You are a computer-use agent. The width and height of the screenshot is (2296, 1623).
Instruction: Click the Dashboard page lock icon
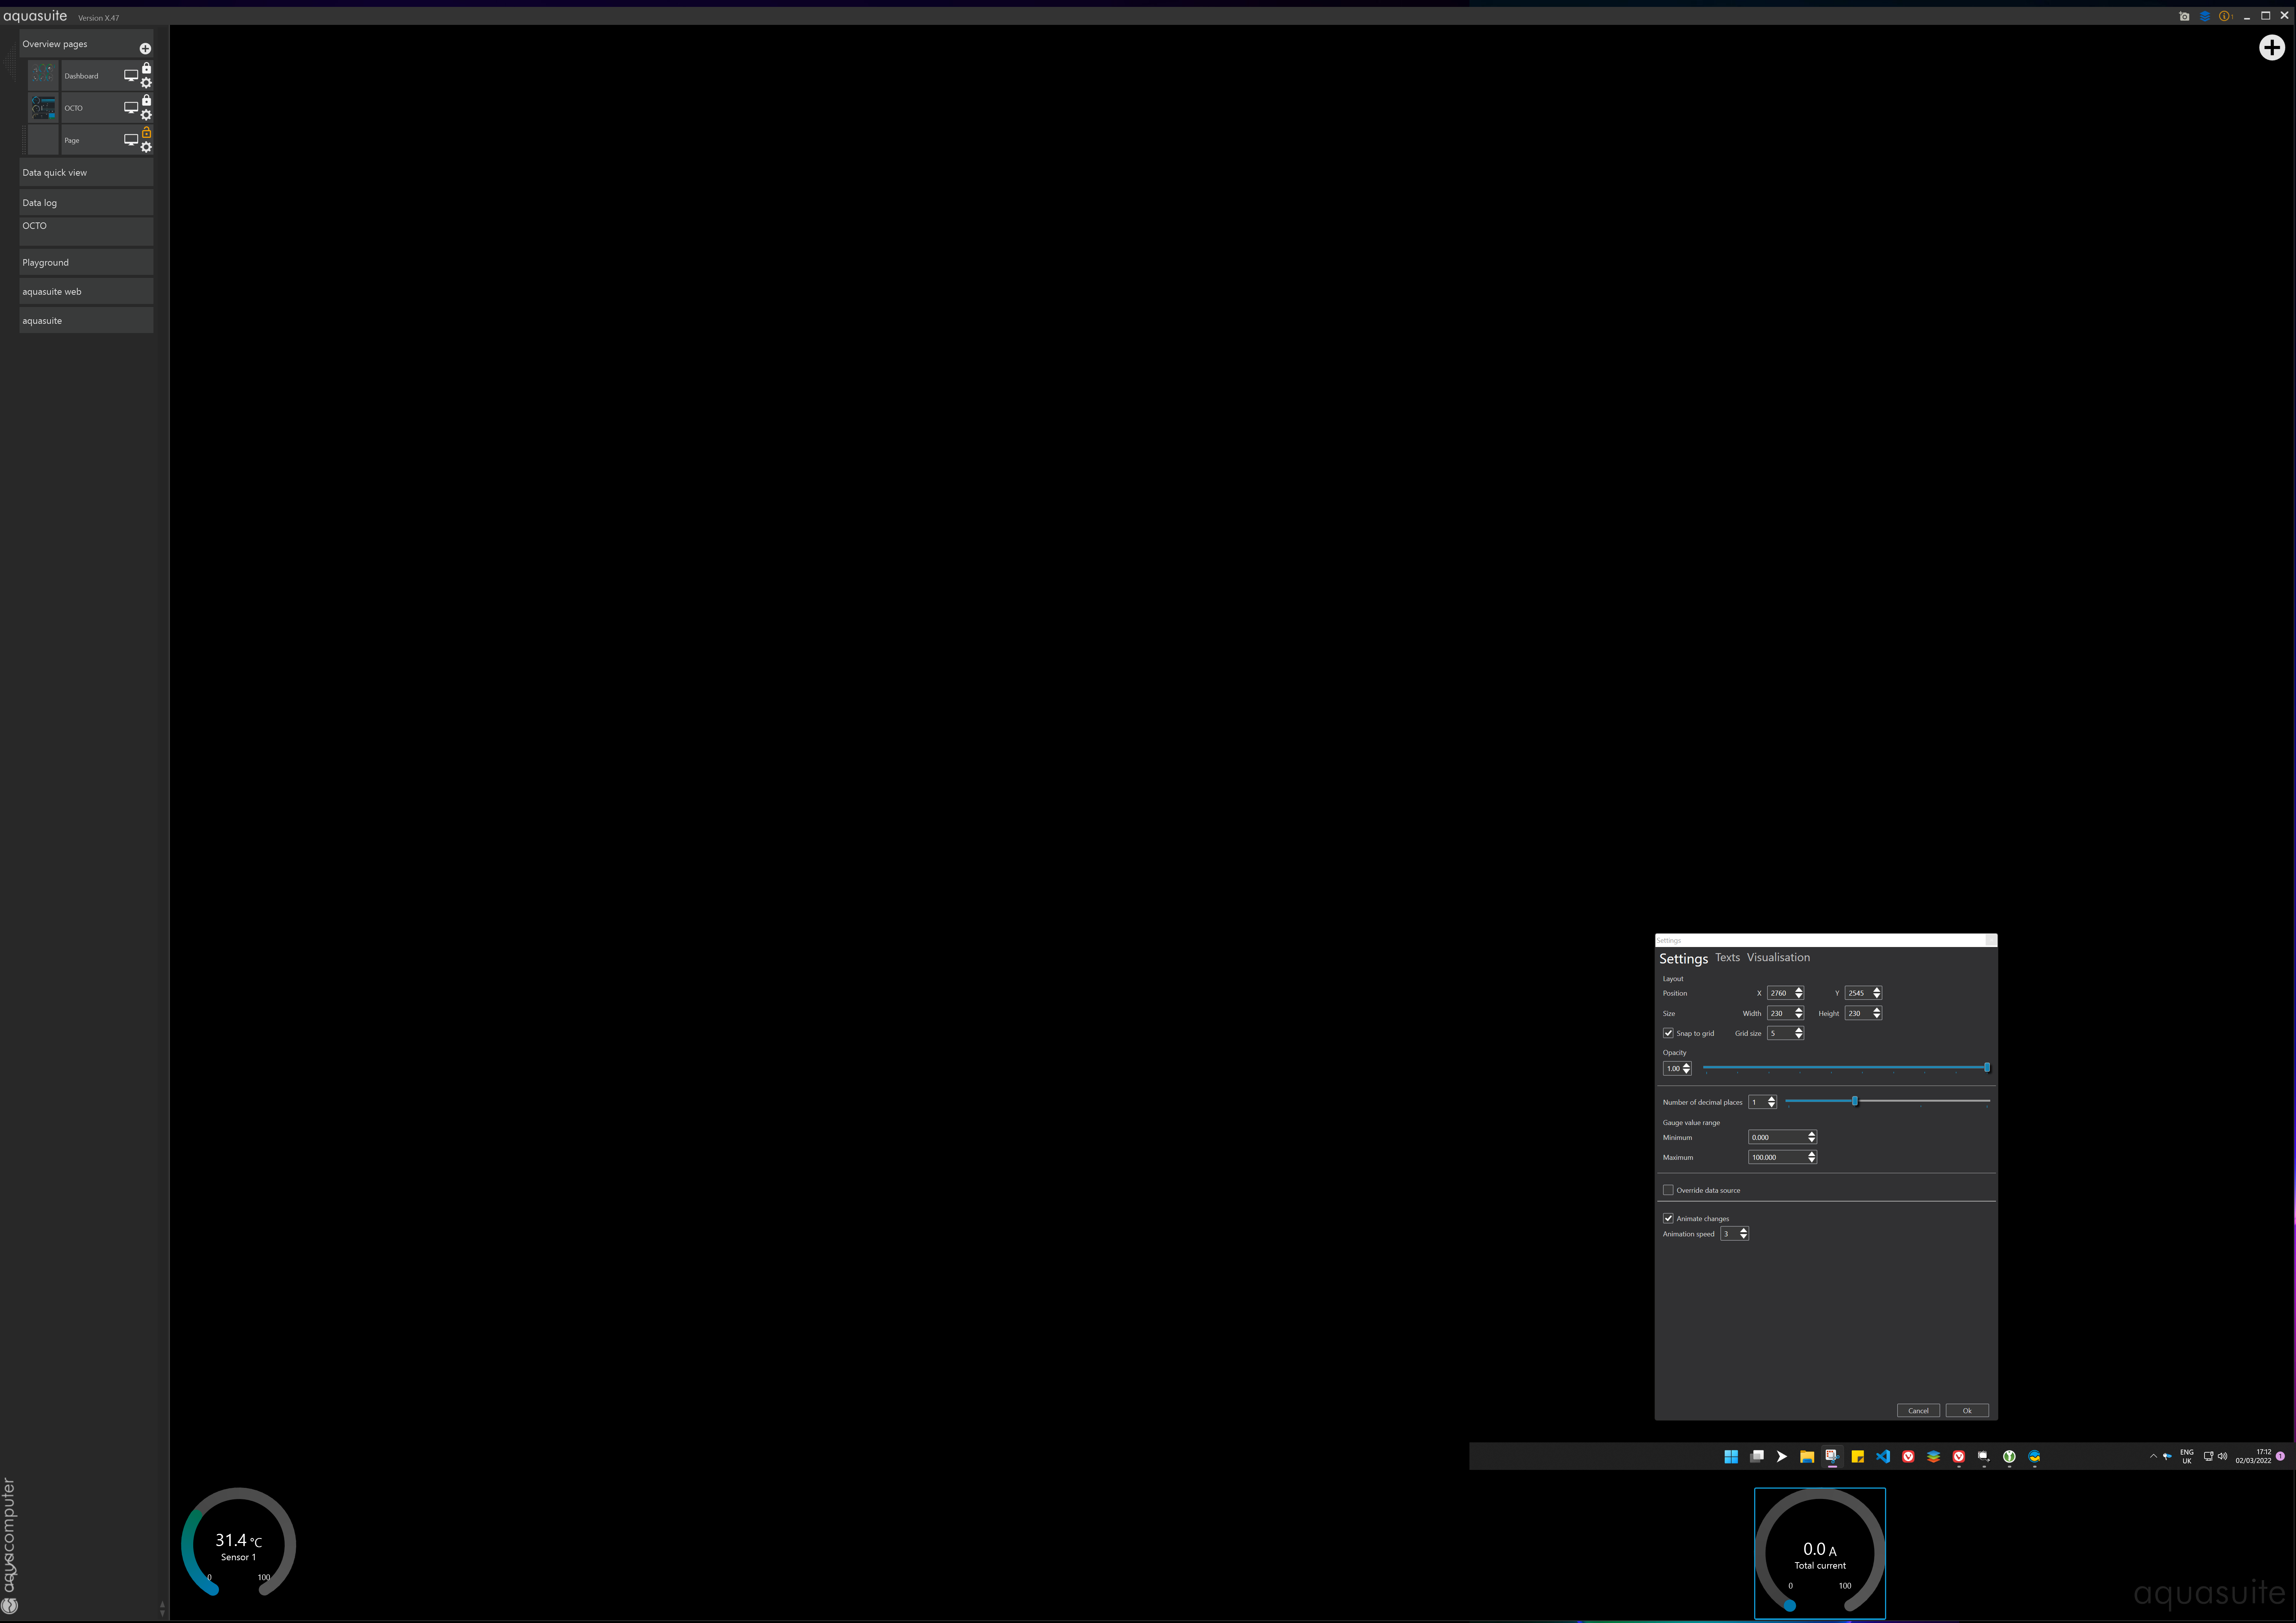click(x=147, y=68)
